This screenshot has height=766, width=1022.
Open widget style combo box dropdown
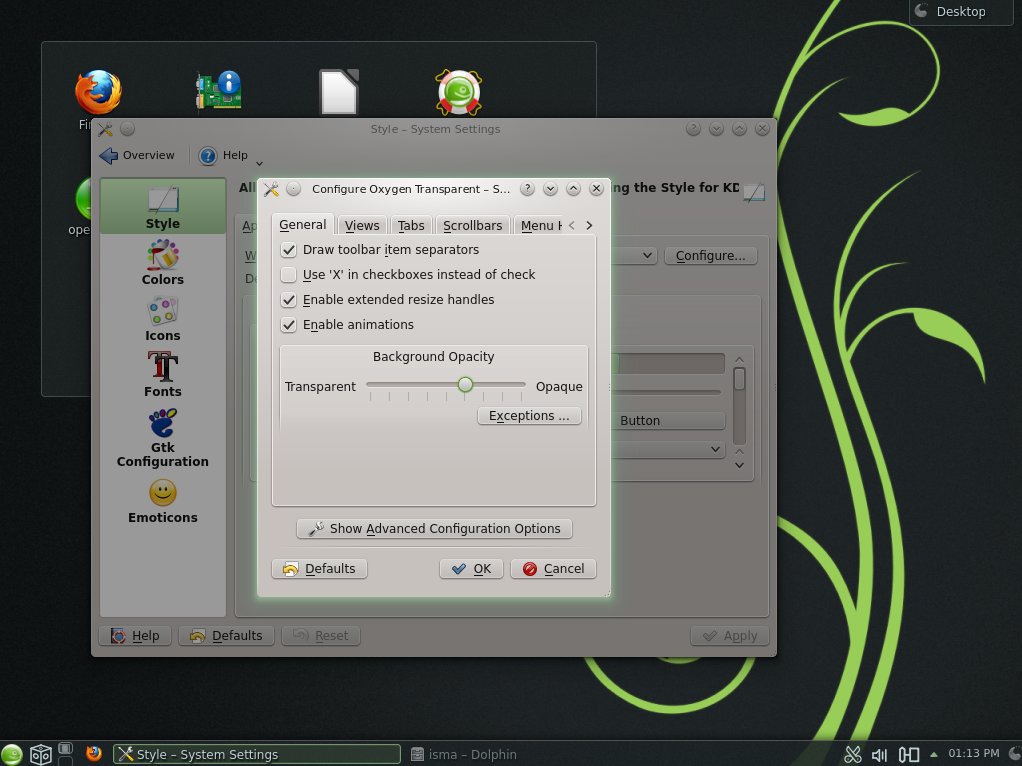click(647, 256)
